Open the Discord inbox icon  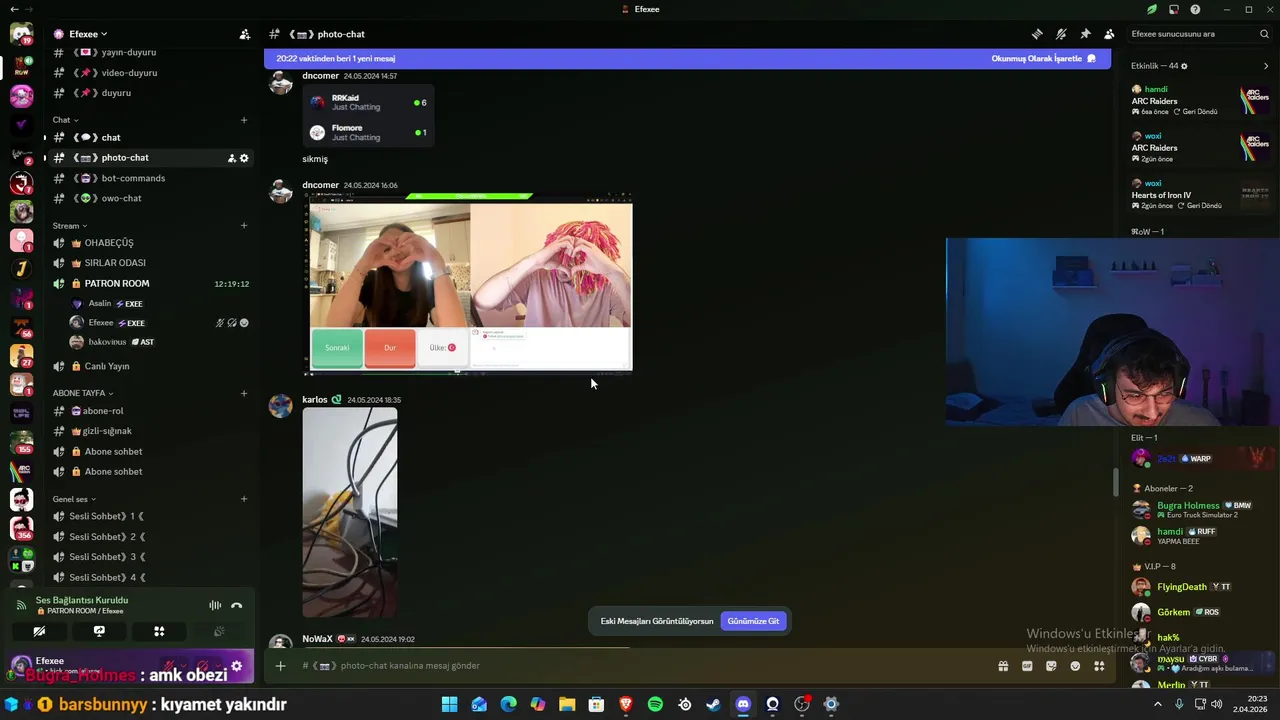pyautogui.click(x=1174, y=9)
